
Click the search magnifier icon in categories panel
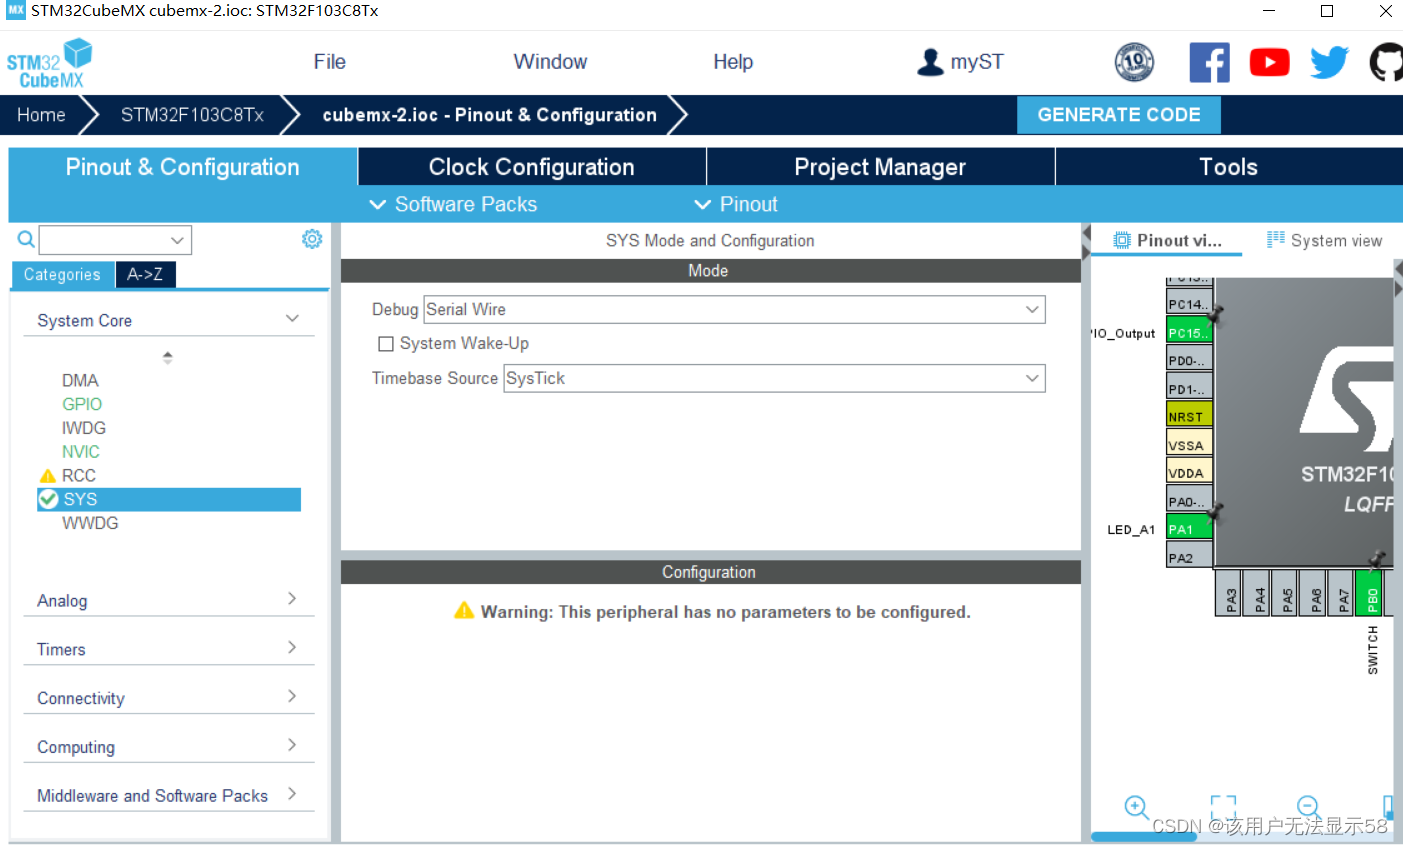[26, 239]
